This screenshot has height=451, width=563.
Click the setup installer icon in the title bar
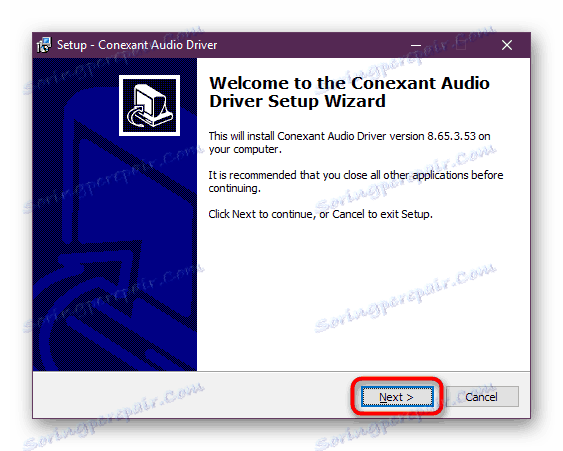click(44, 45)
